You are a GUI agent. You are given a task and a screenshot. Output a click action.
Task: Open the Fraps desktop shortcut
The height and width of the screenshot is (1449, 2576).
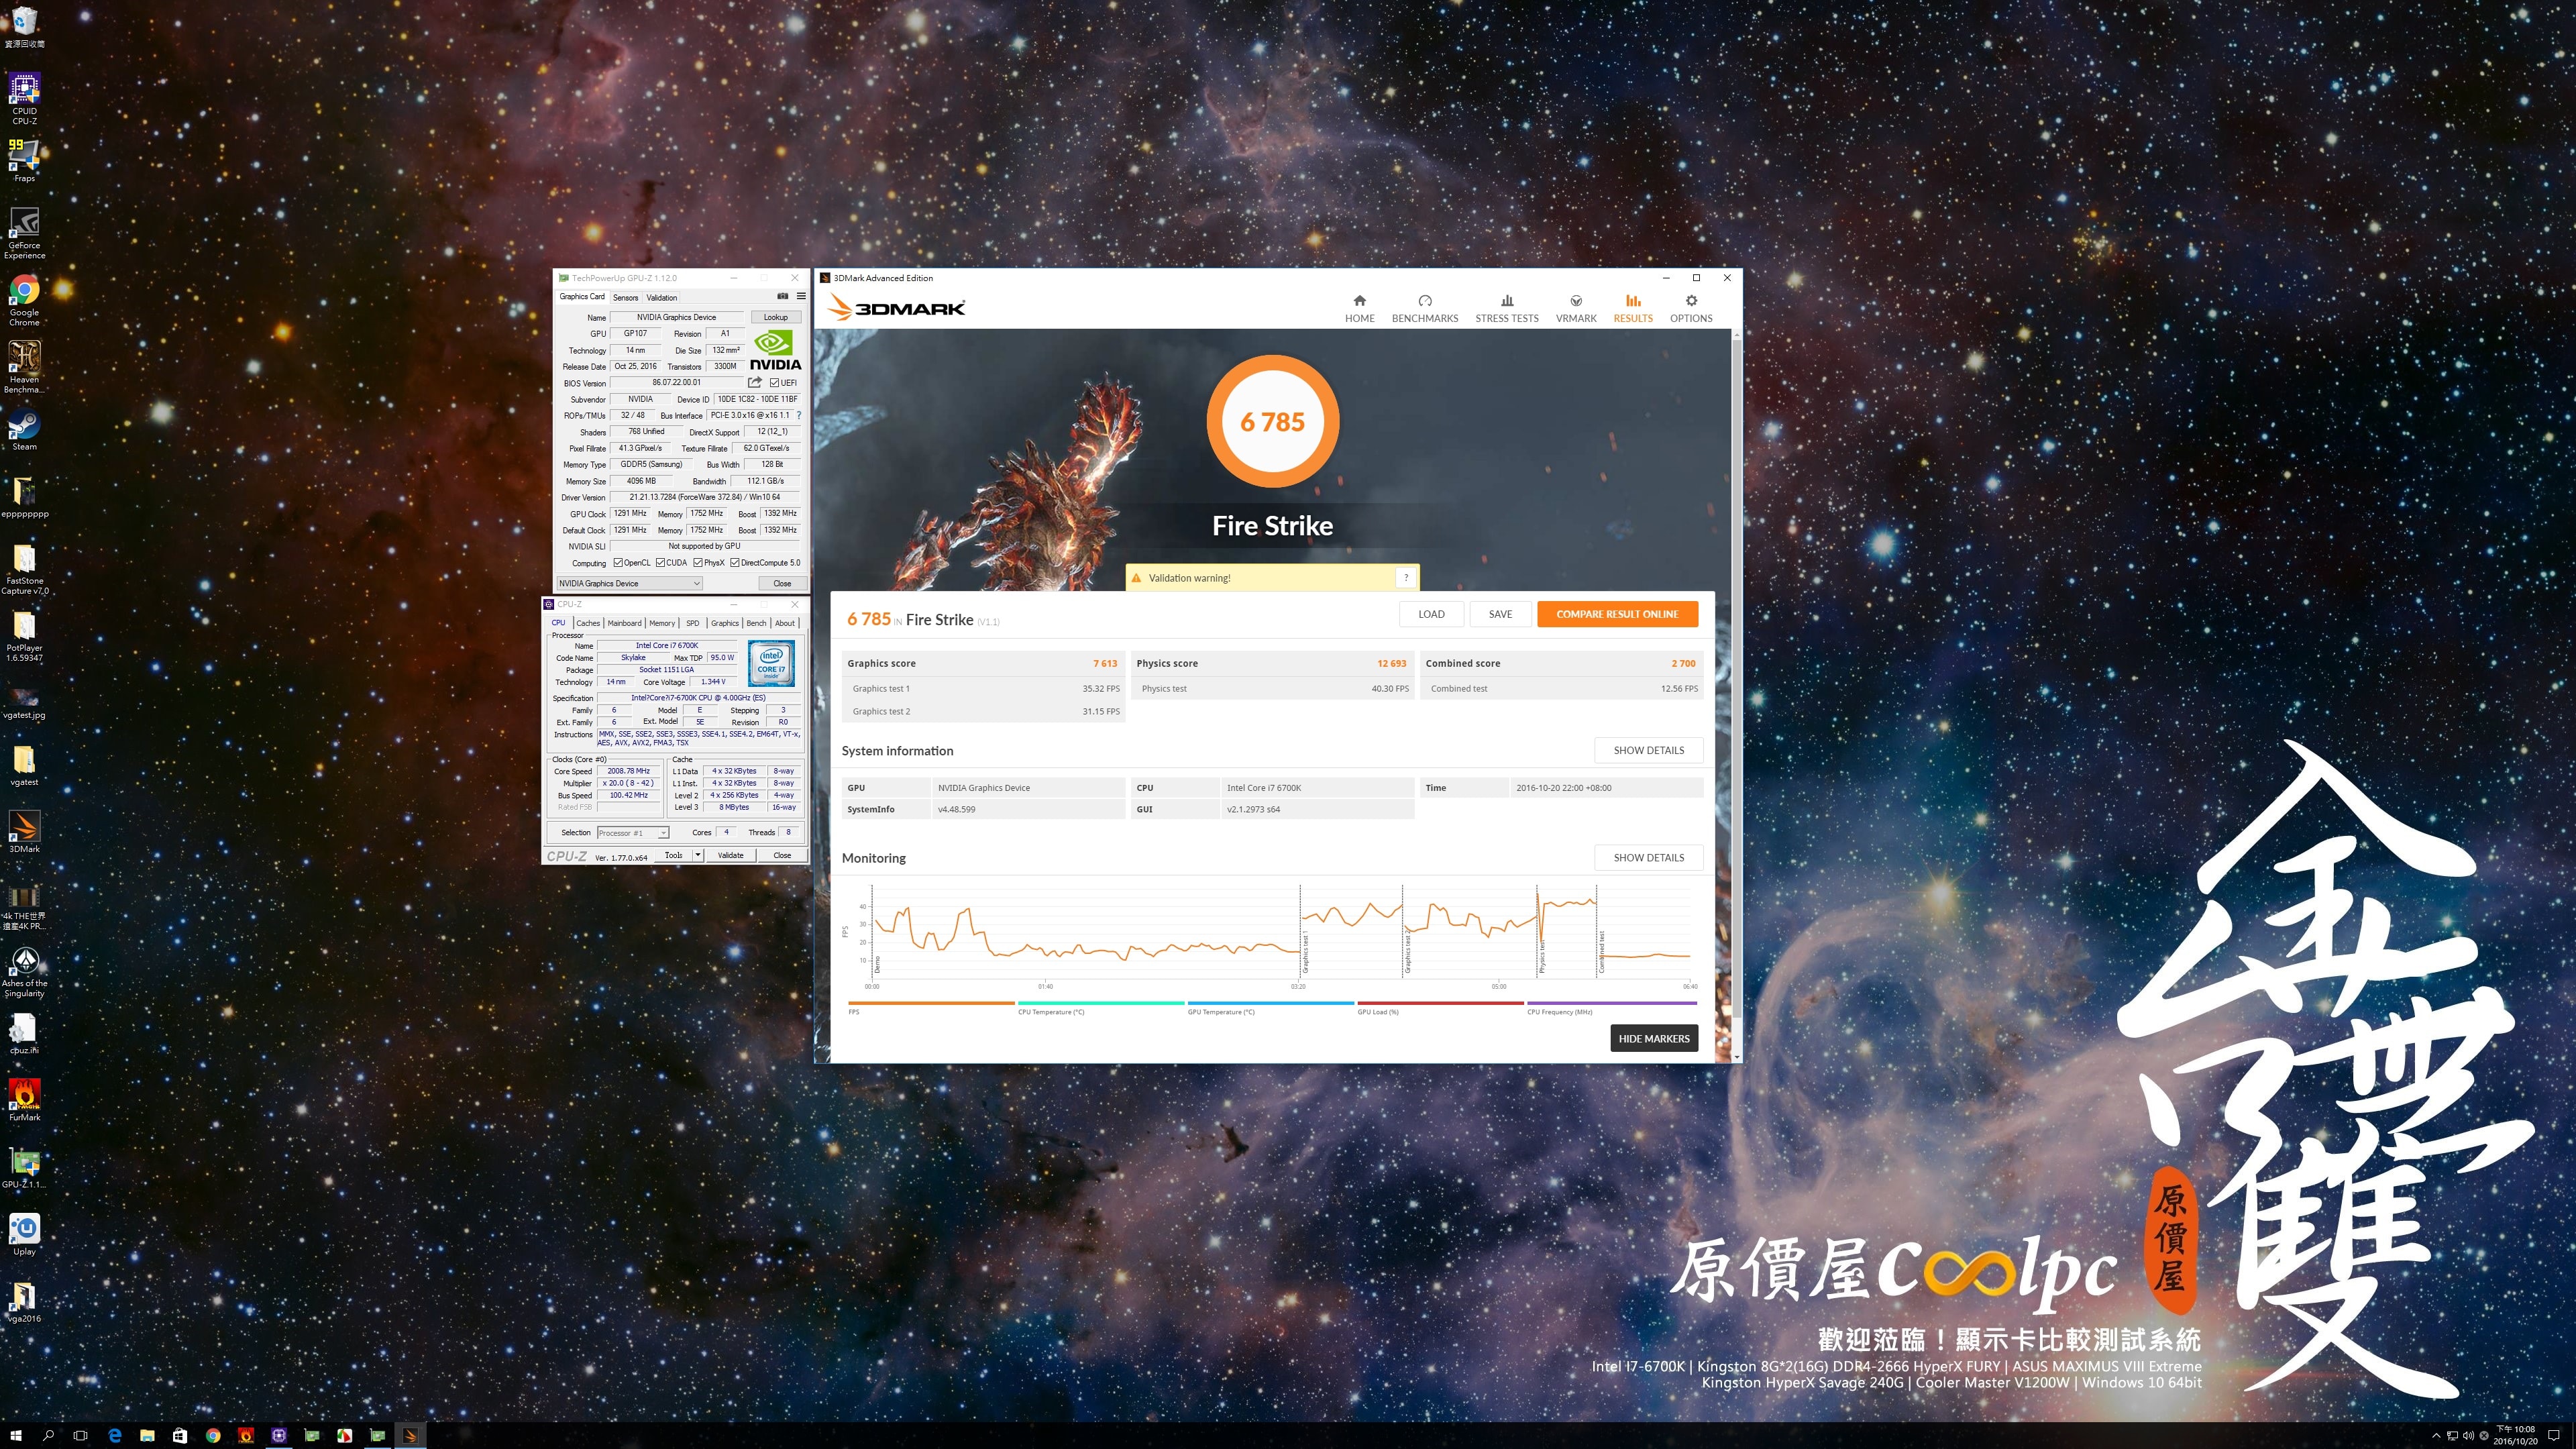pyautogui.click(x=24, y=160)
